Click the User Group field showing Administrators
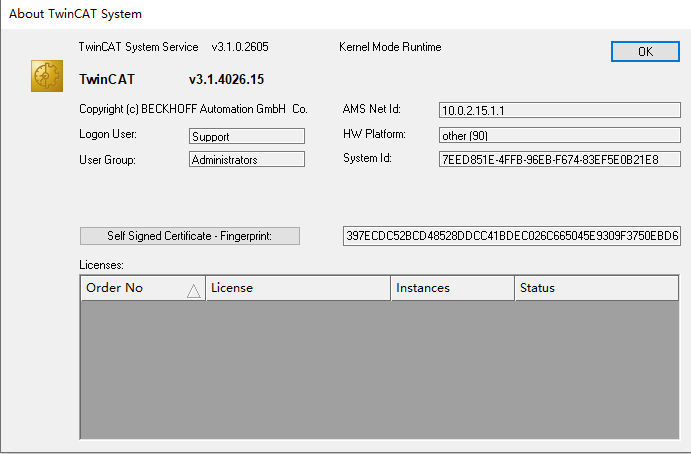 [247, 159]
